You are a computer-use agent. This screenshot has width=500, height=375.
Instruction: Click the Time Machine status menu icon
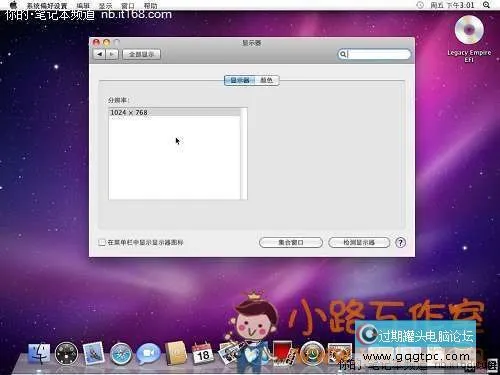420,5
